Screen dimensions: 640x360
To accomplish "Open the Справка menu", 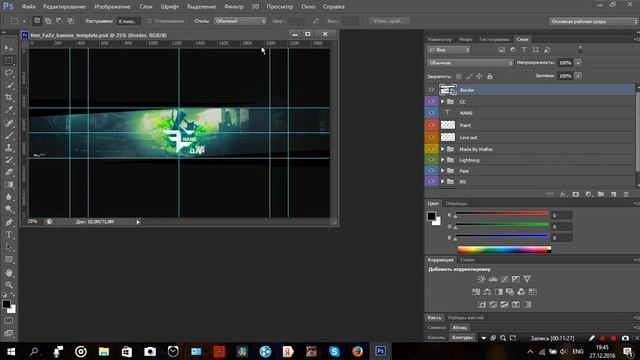I will 333,7.
